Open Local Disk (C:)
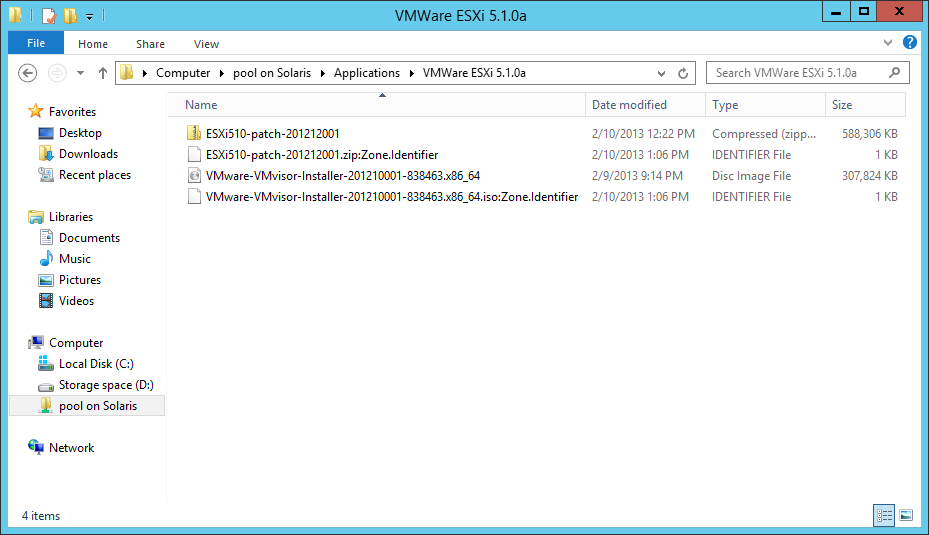Screen dimensions: 929x535 (96, 364)
